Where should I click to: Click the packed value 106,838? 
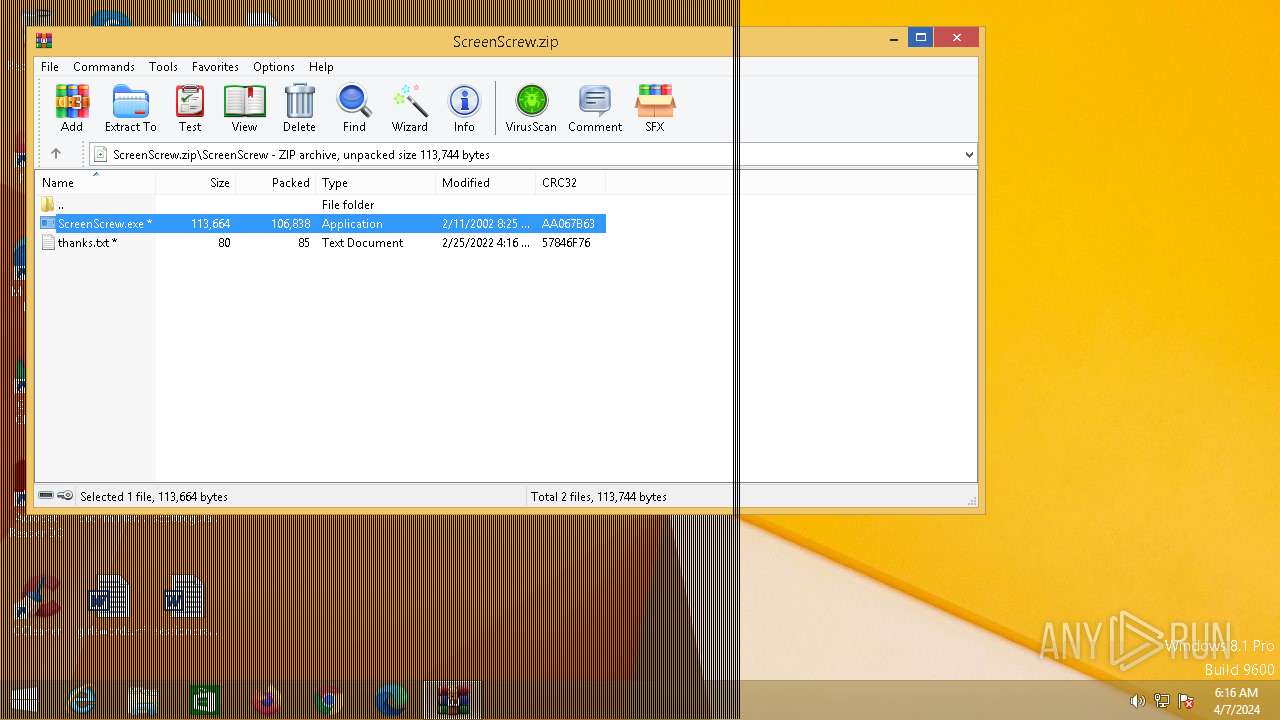pyautogui.click(x=291, y=224)
